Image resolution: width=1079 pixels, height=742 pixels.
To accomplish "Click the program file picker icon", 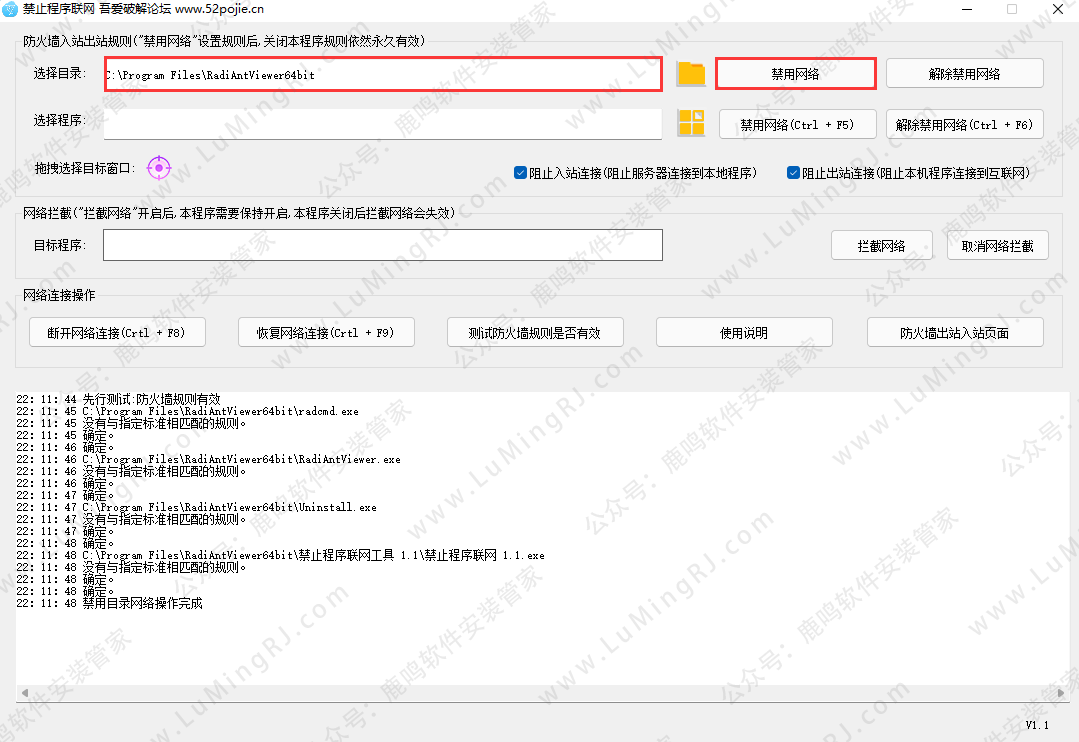I will tap(691, 123).
